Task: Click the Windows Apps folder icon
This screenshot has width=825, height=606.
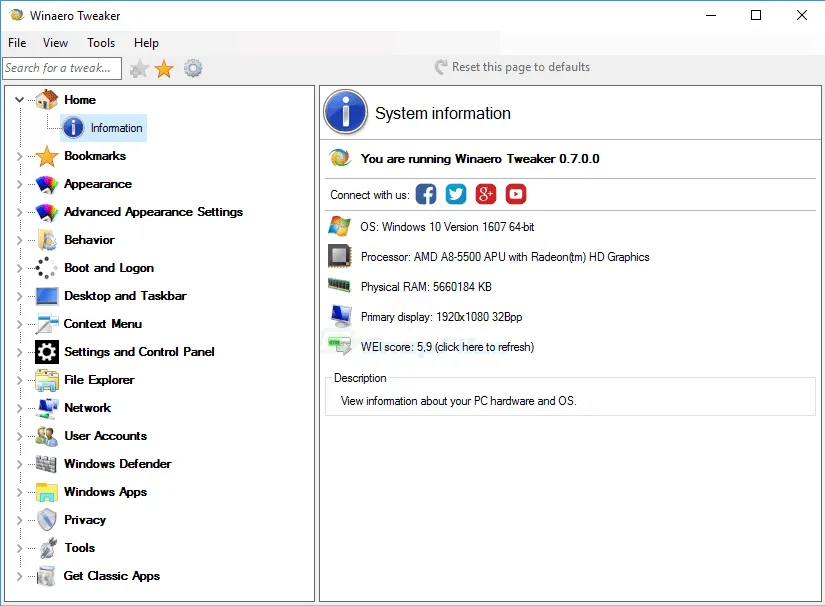Action: click(47, 492)
